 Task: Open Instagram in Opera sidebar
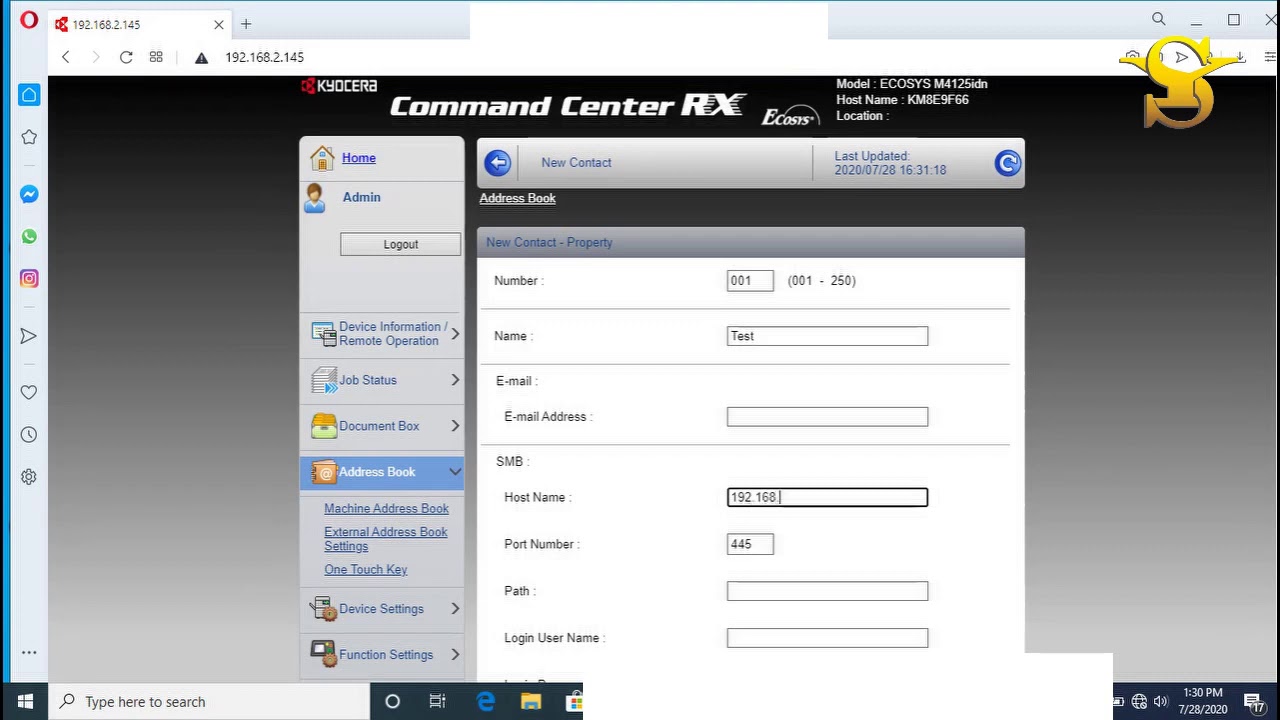tap(29, 279)
